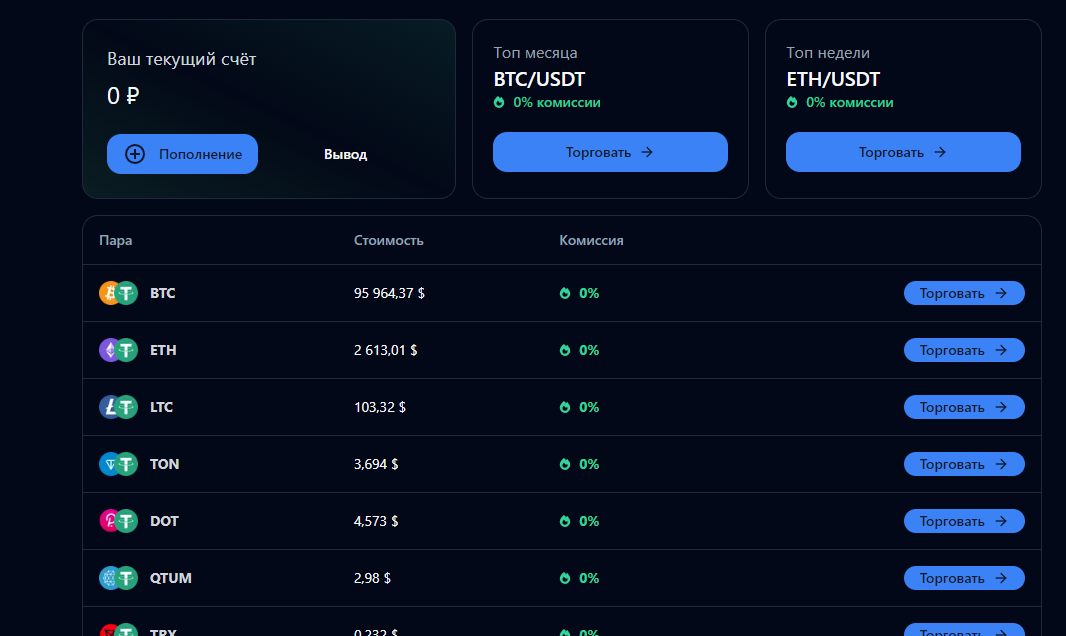Start trading in the TON row
This screenshot has height=636, width=1066.
964,464
